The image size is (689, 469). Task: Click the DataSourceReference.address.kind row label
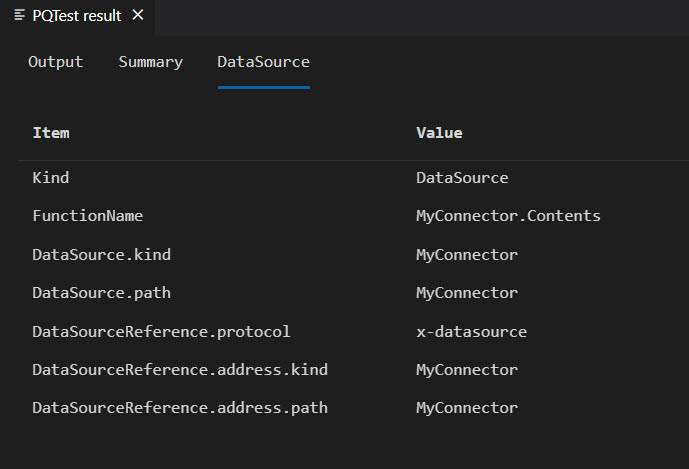tap(180, 370)
